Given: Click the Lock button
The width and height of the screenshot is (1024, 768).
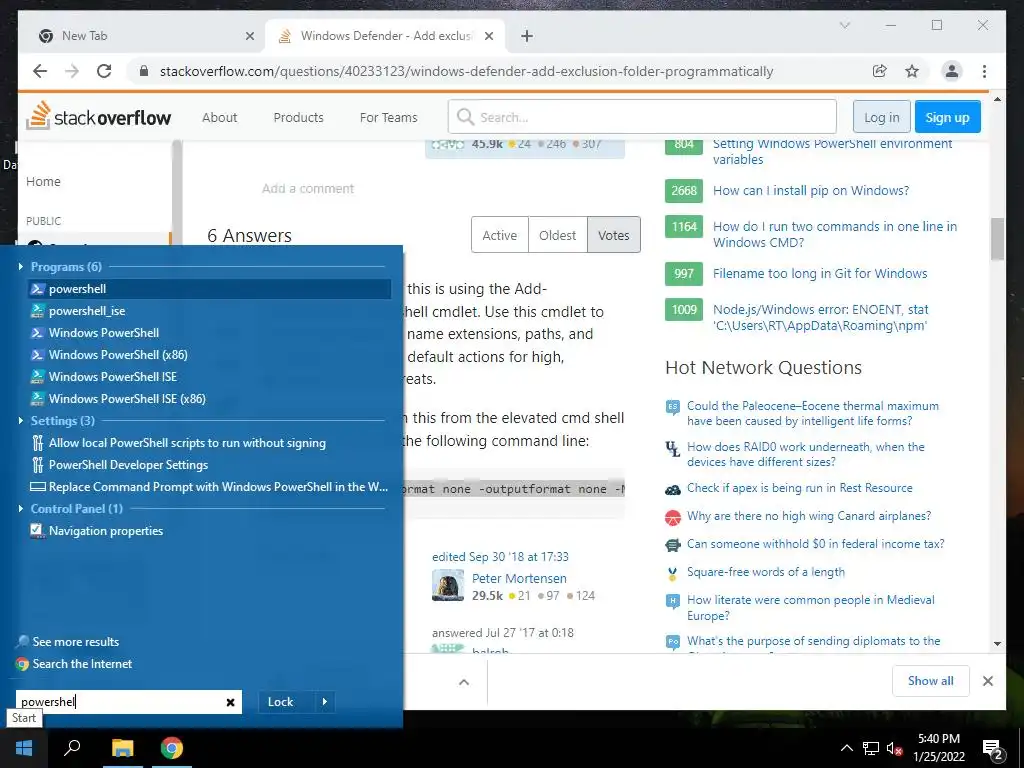Looking at the screenshot, I should click(280, 702).
